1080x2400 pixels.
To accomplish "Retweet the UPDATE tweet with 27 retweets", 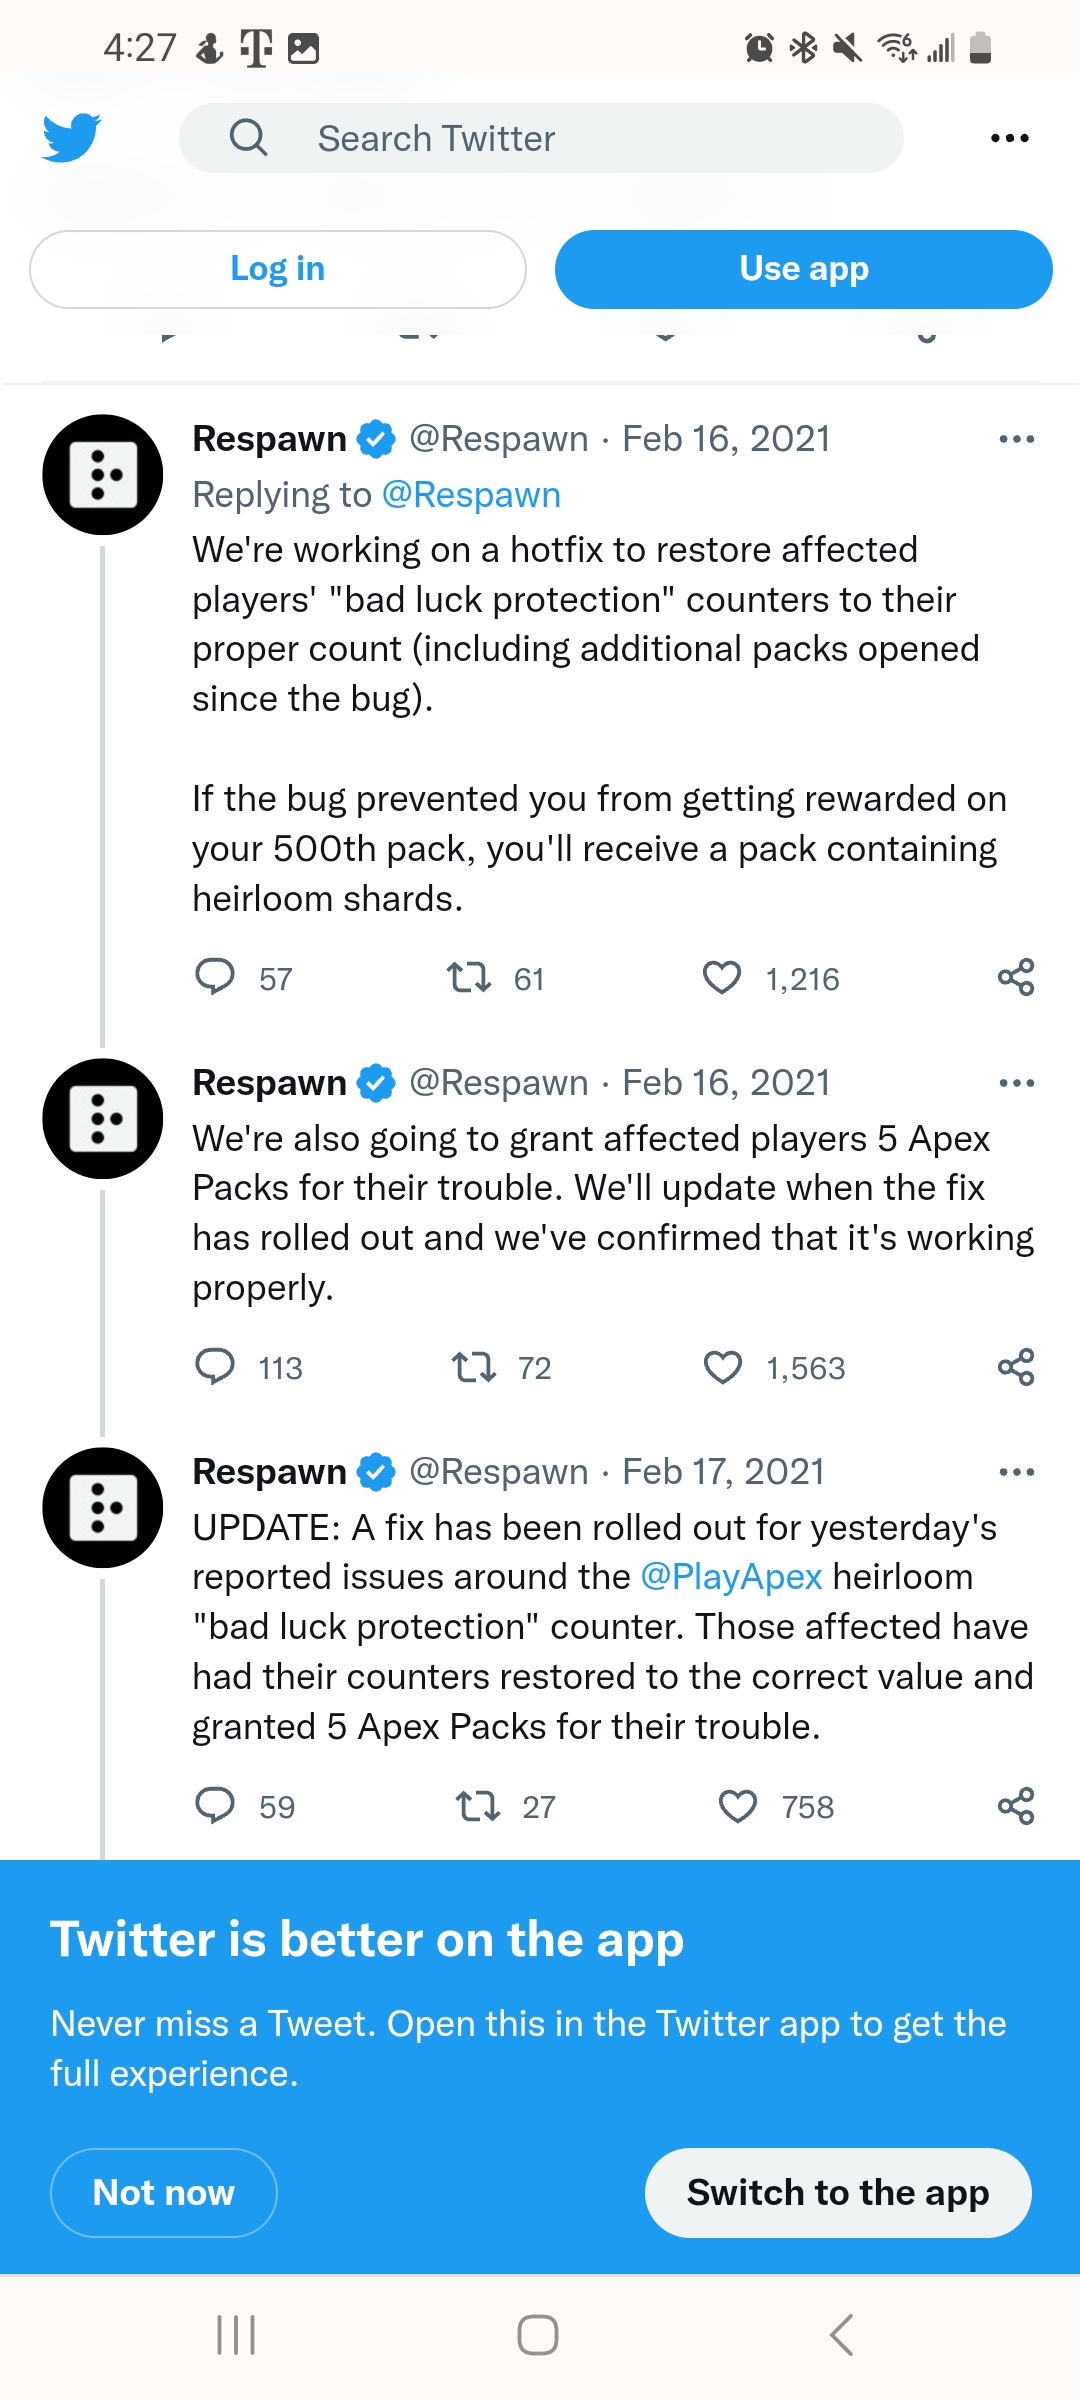I will pos(478,1806).
